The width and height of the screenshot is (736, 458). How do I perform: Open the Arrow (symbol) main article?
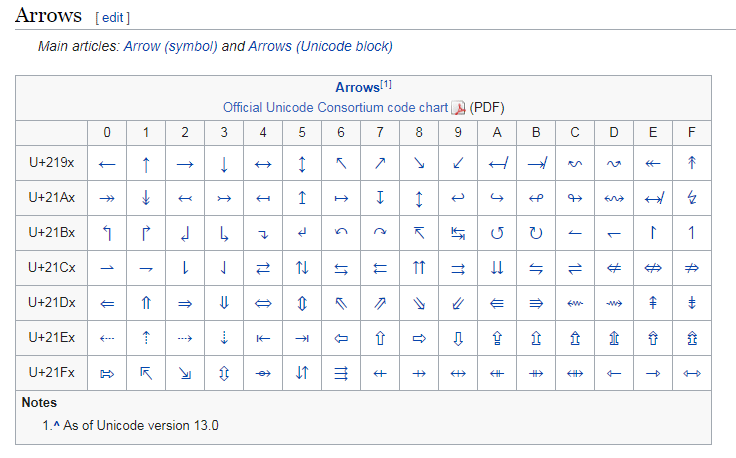(170, 46)
